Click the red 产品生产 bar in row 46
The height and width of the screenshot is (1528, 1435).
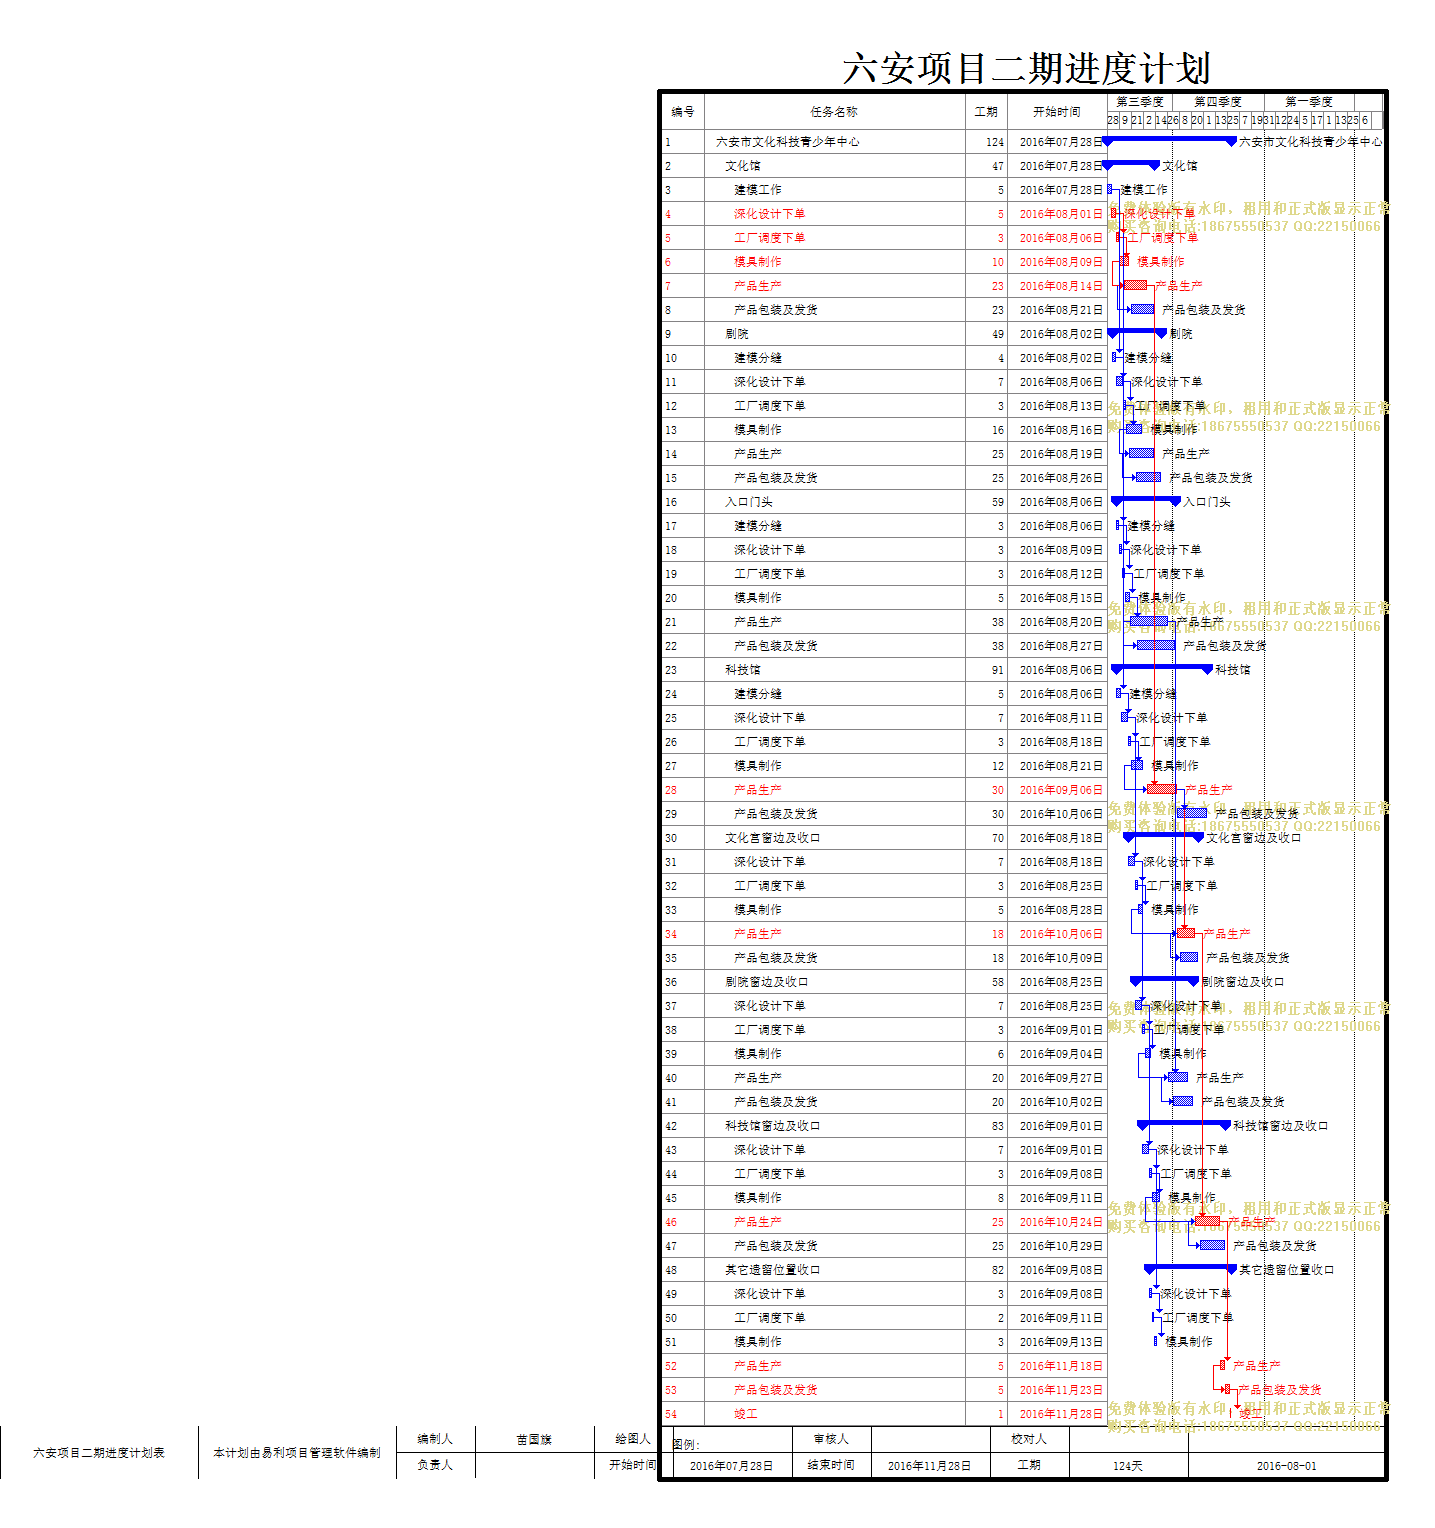1208,1221
